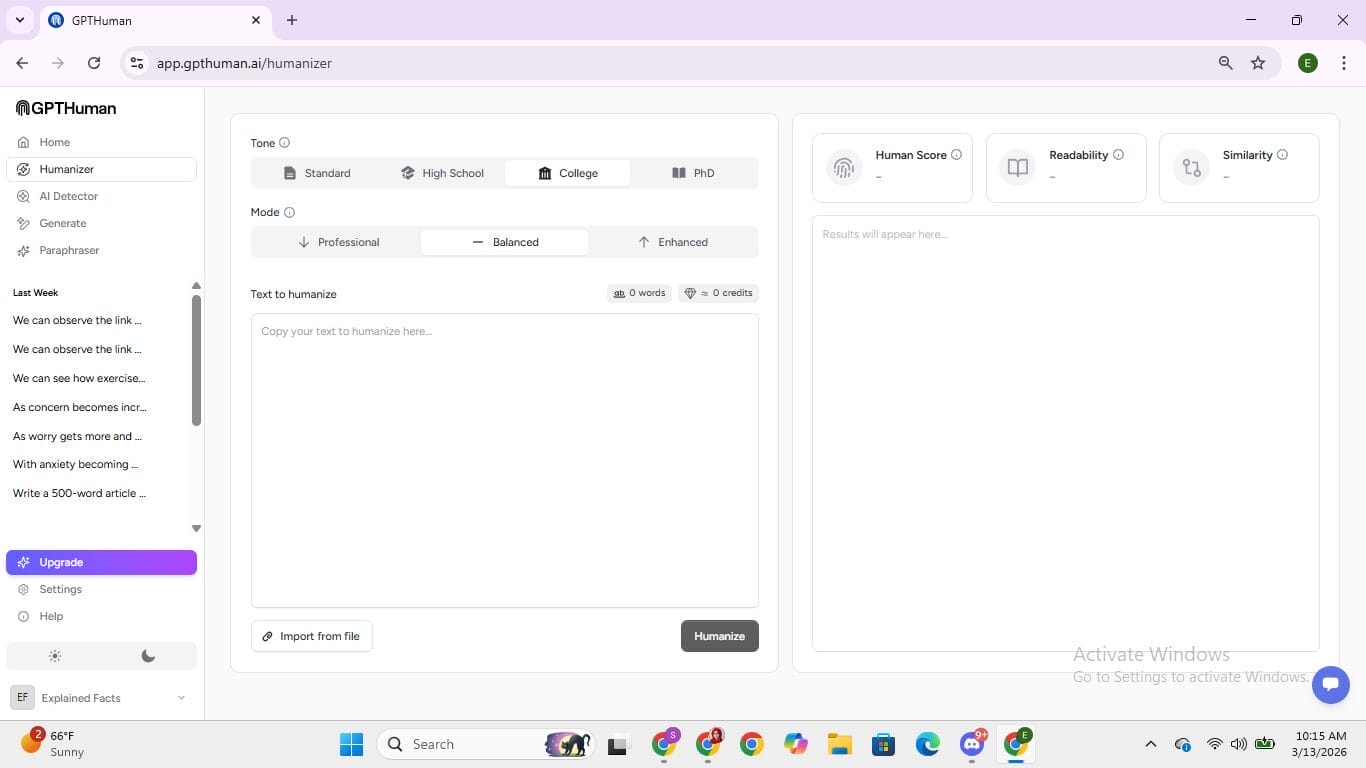Open history item 'As worry gets more and ...'
The height and width of the screenshot is (768, 1366).
79,436
